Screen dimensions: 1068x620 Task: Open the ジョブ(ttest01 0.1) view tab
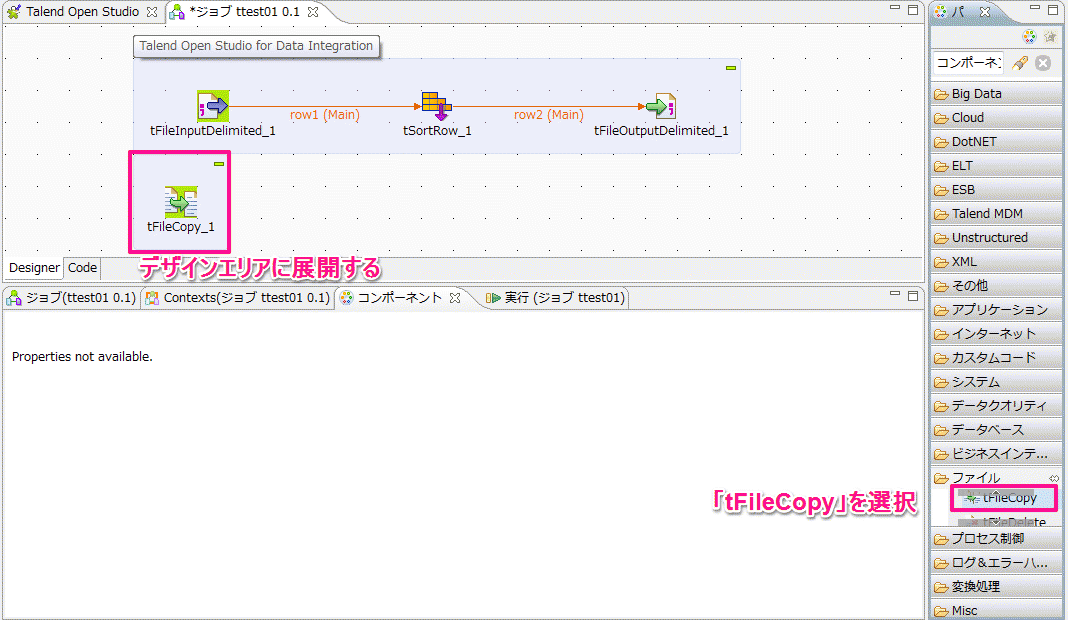coord(72,298)
